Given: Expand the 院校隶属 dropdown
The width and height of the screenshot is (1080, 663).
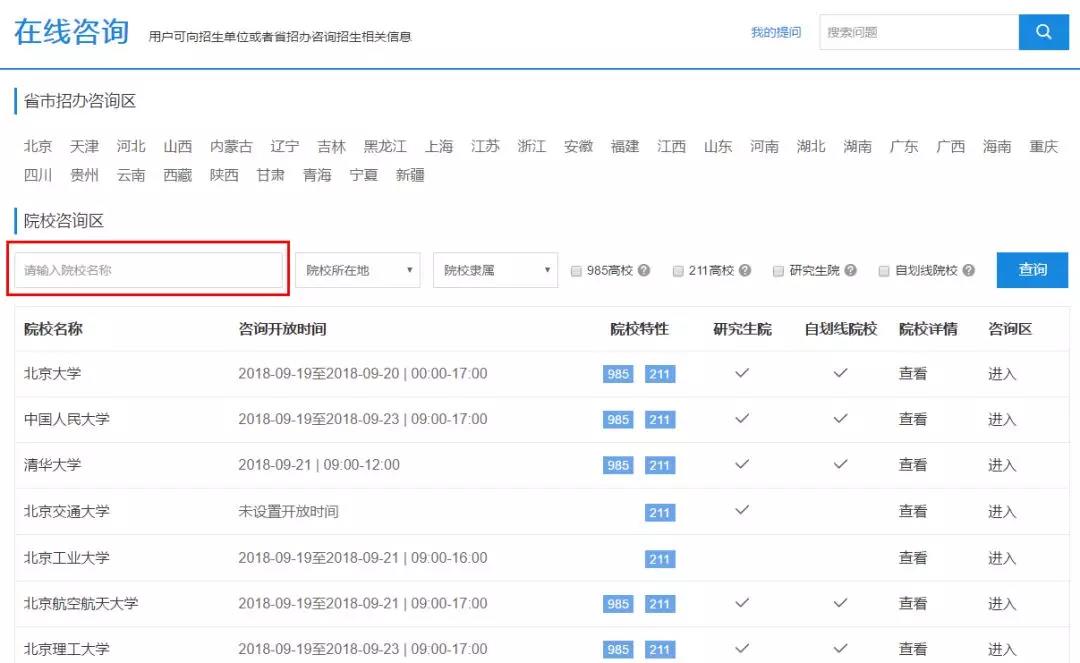Looking at the screenshot, I should [x=495, y=270].
